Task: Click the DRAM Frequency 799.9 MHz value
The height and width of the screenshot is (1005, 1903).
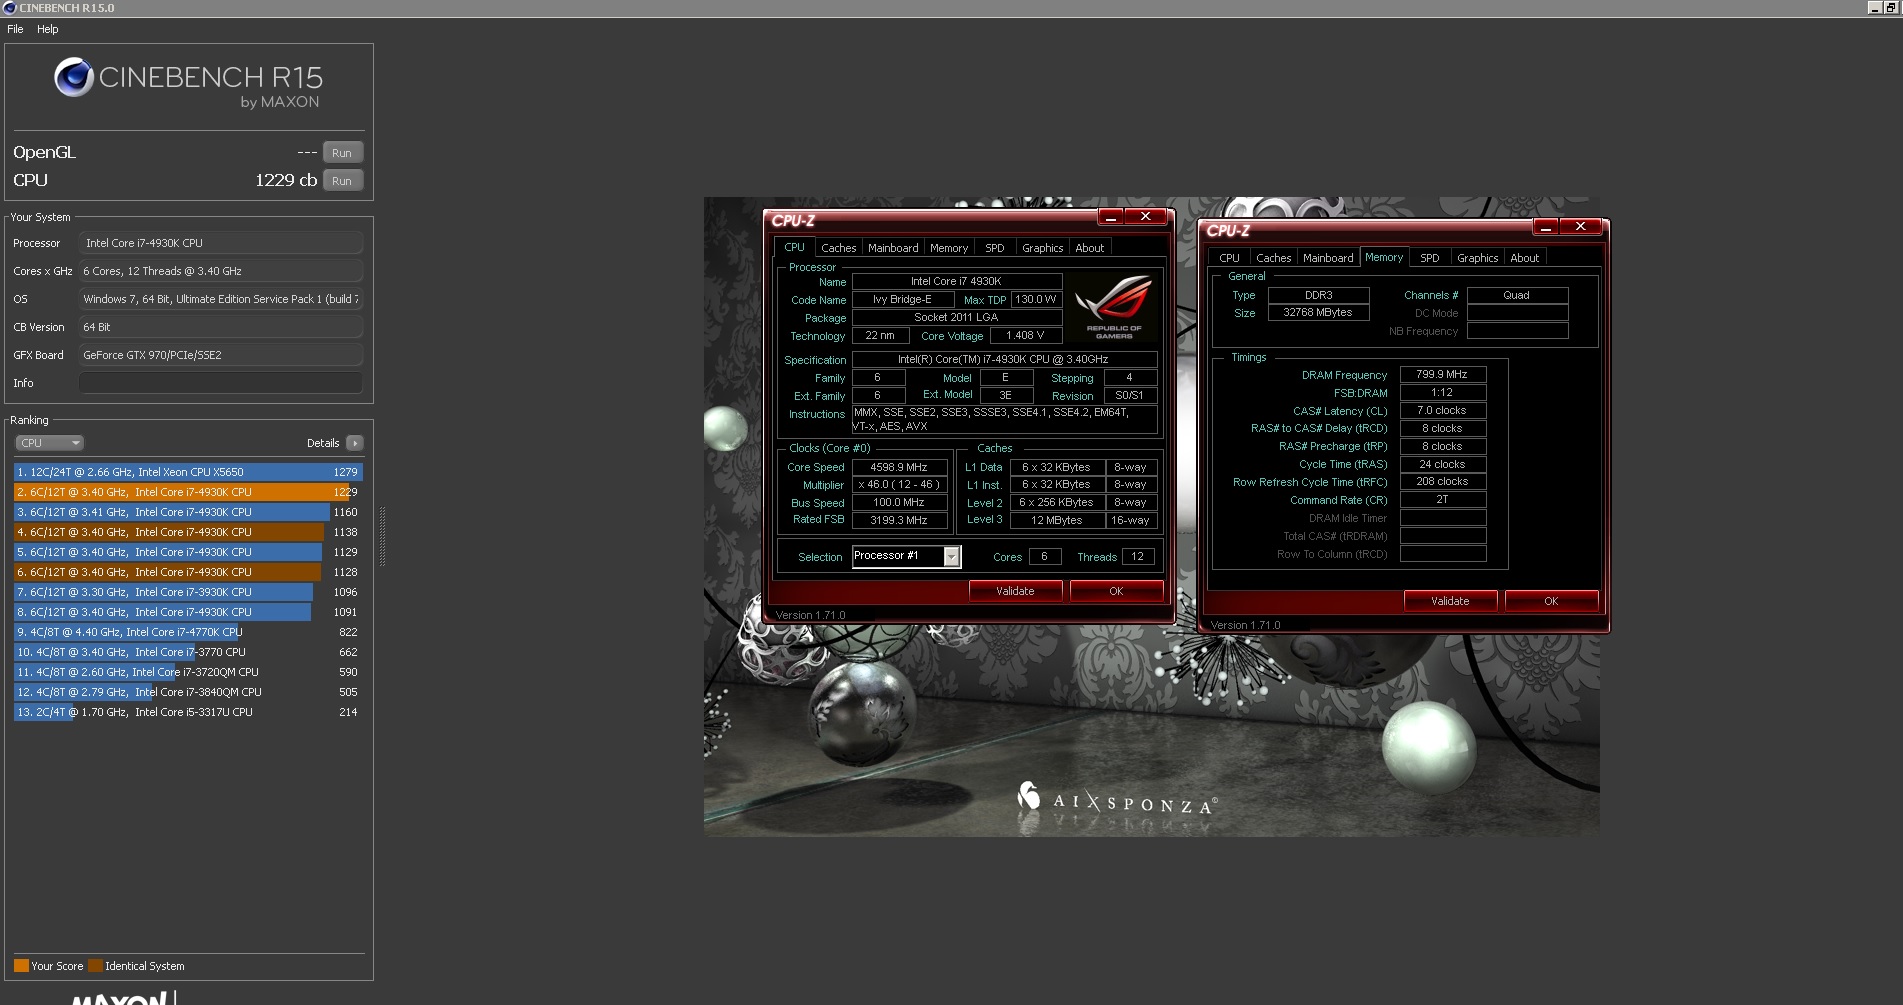Action: click(x=1442, y=374)
